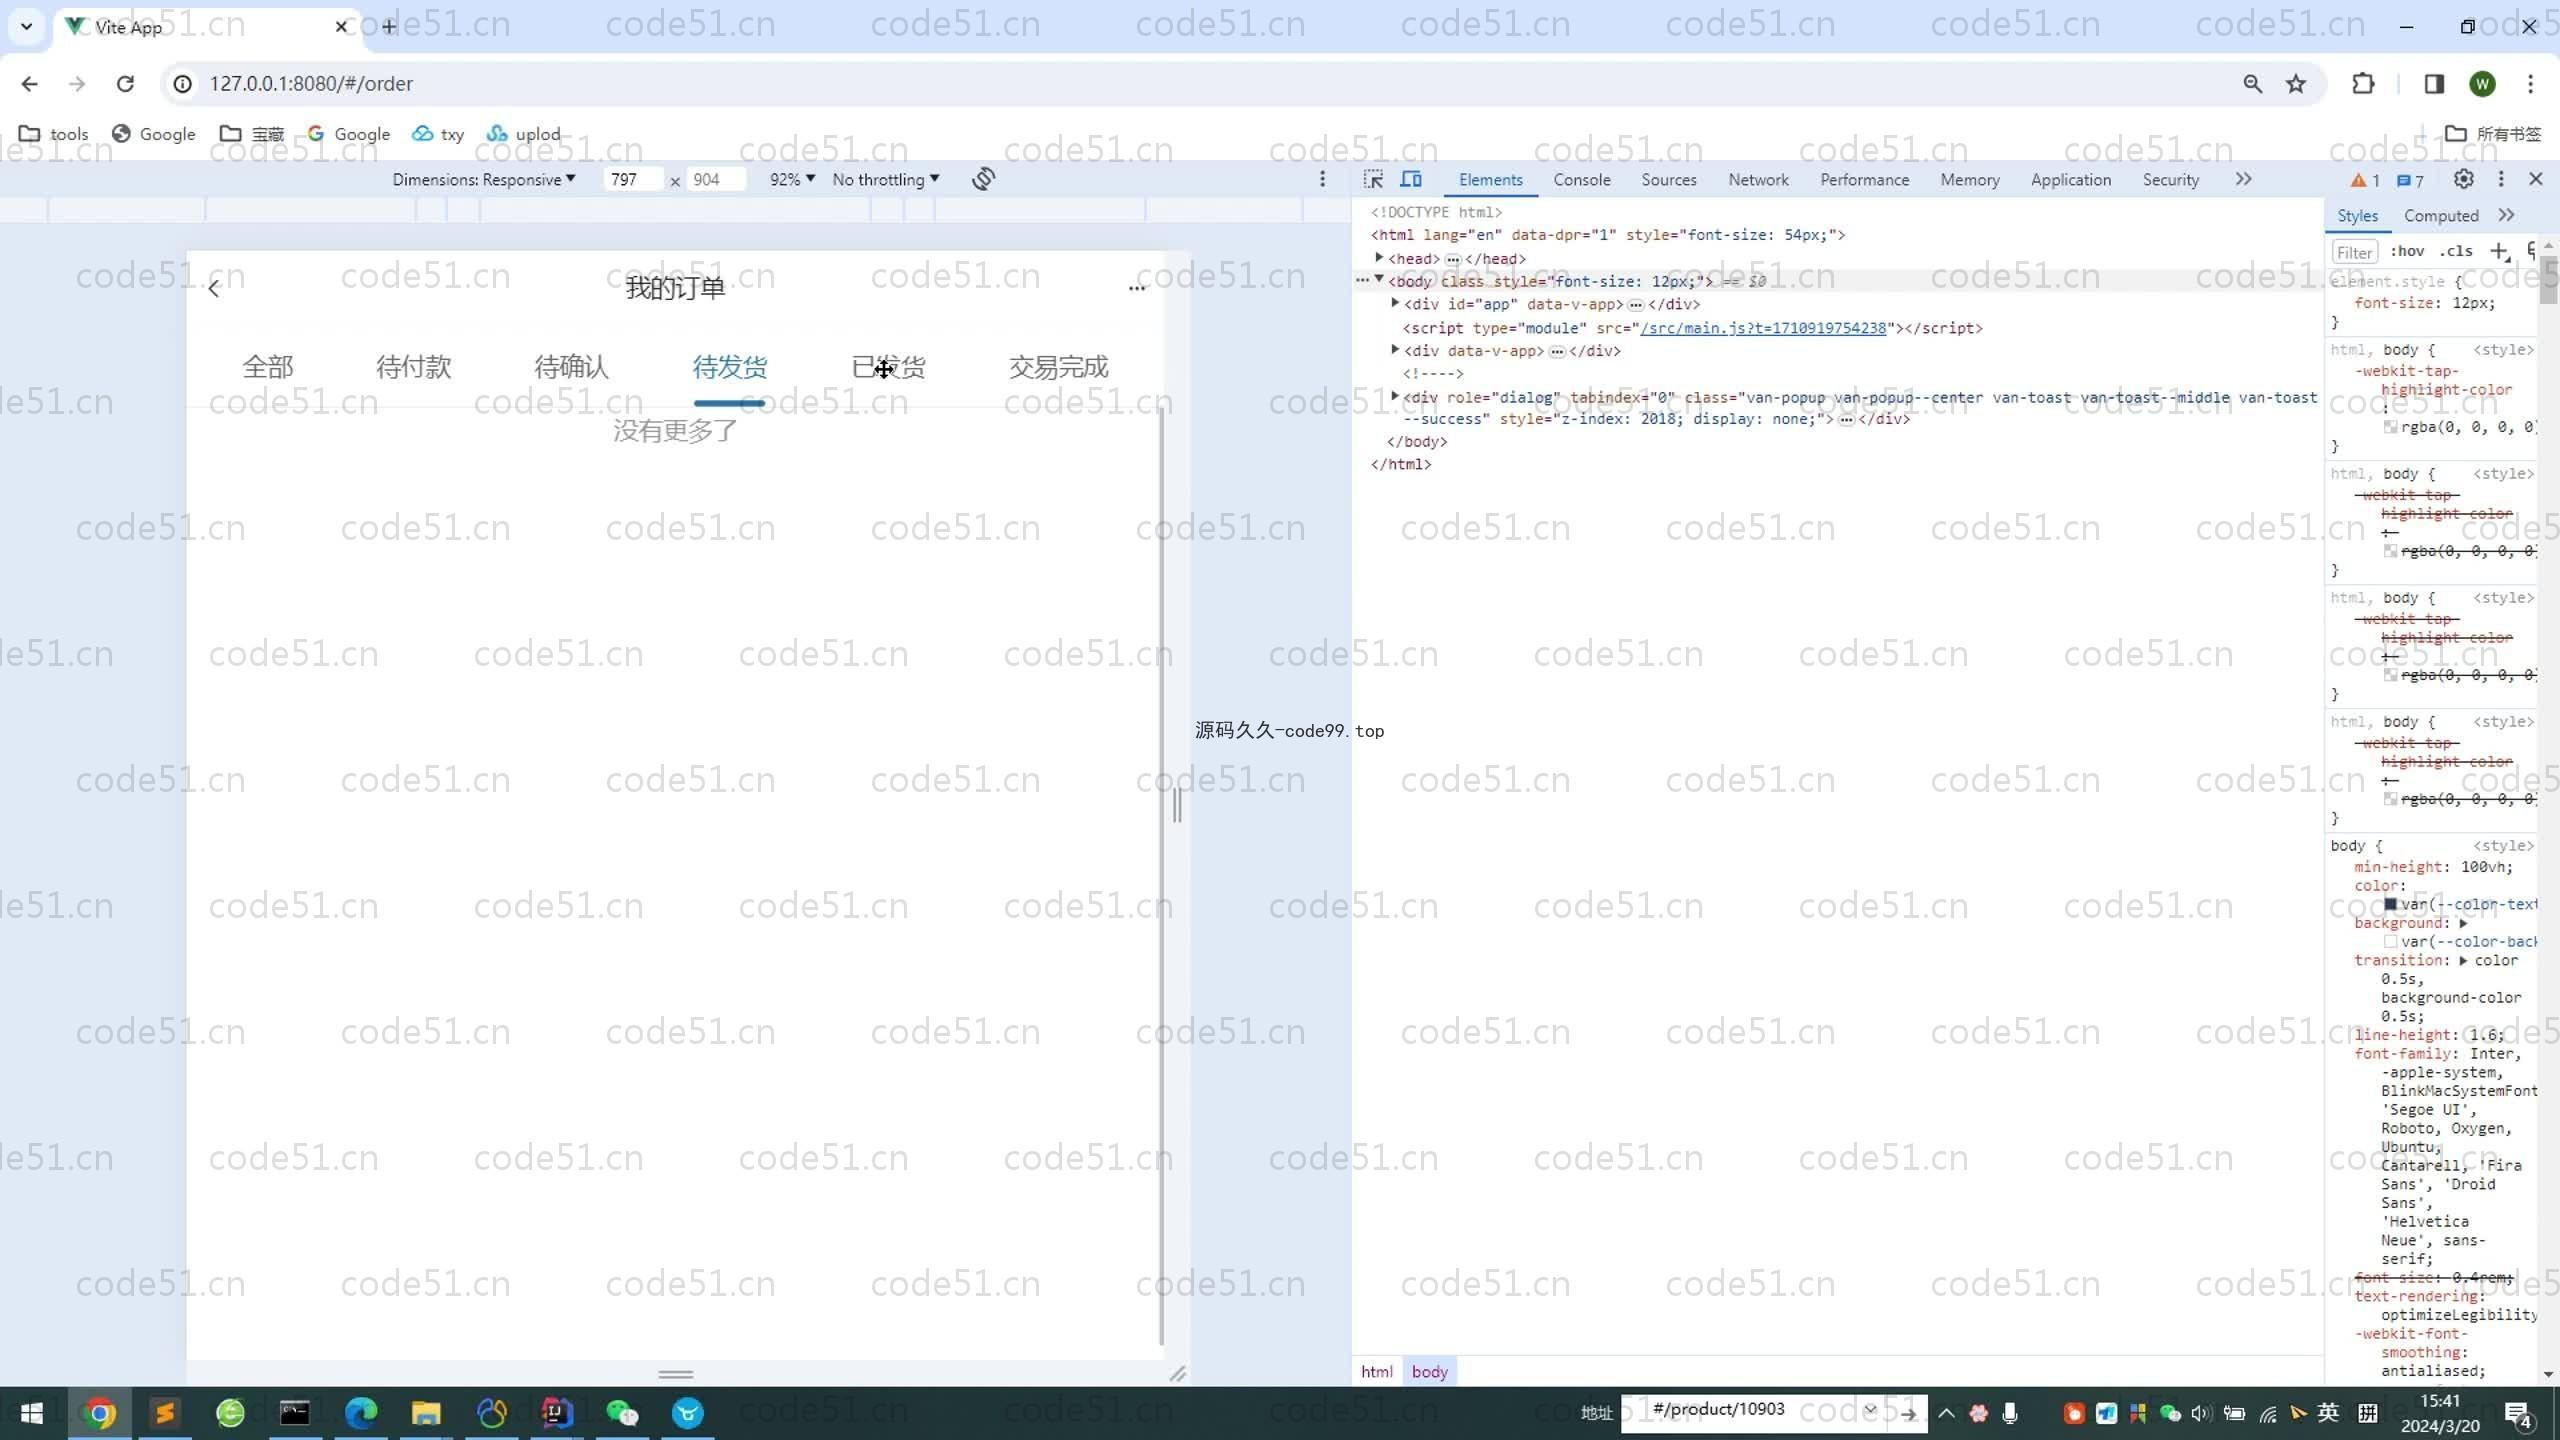Go back with browser back arrow
The width and height of the screenshot is (2560, 1440).
29,84
